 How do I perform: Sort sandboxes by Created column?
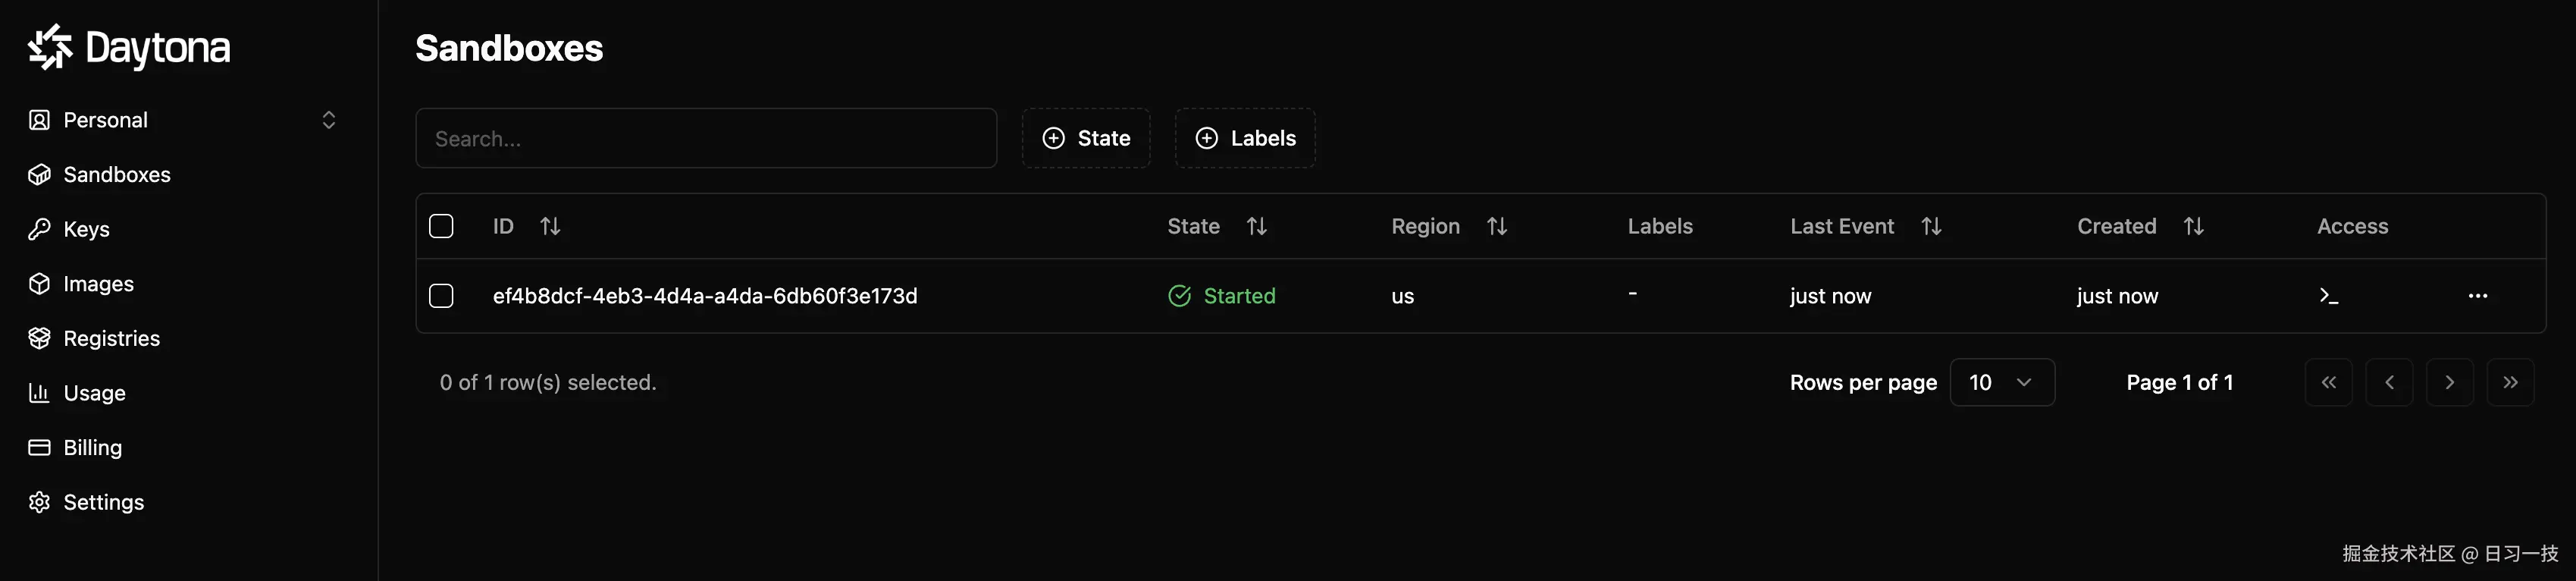coord(2193,227)
